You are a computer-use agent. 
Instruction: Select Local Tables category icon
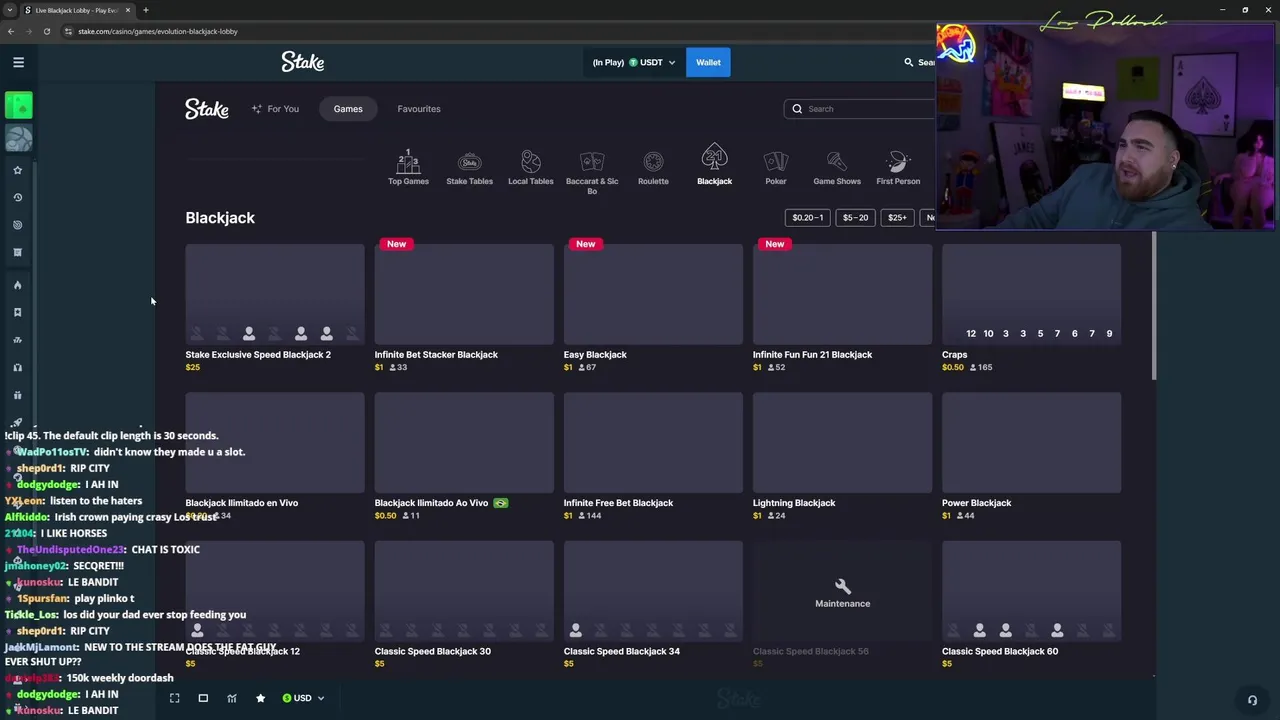530,168
